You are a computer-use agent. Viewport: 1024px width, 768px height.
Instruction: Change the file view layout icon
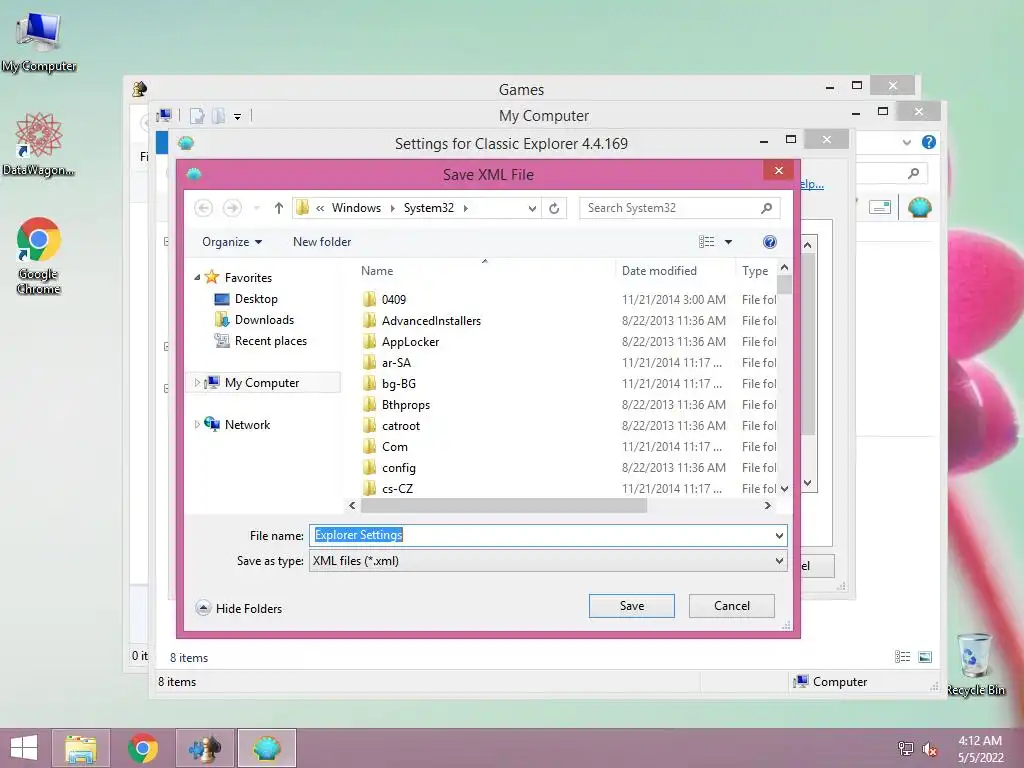point(707,242)
